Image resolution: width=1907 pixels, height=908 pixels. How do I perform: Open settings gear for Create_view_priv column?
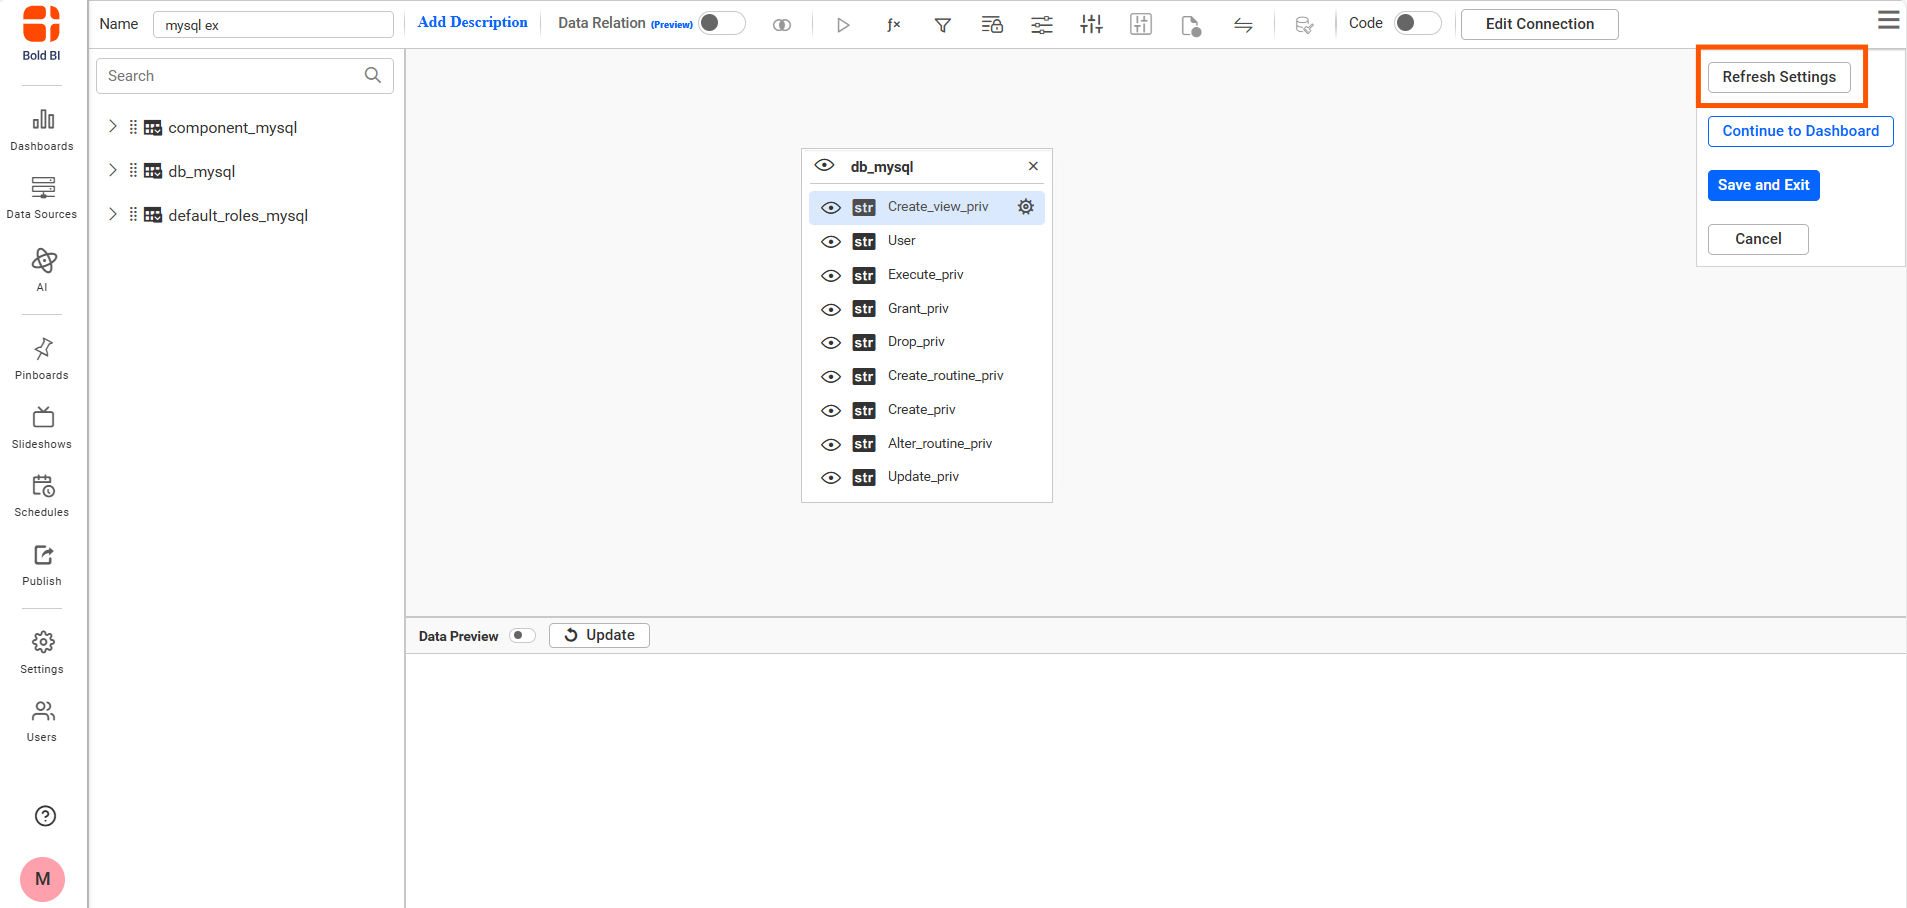point(1025,207)
